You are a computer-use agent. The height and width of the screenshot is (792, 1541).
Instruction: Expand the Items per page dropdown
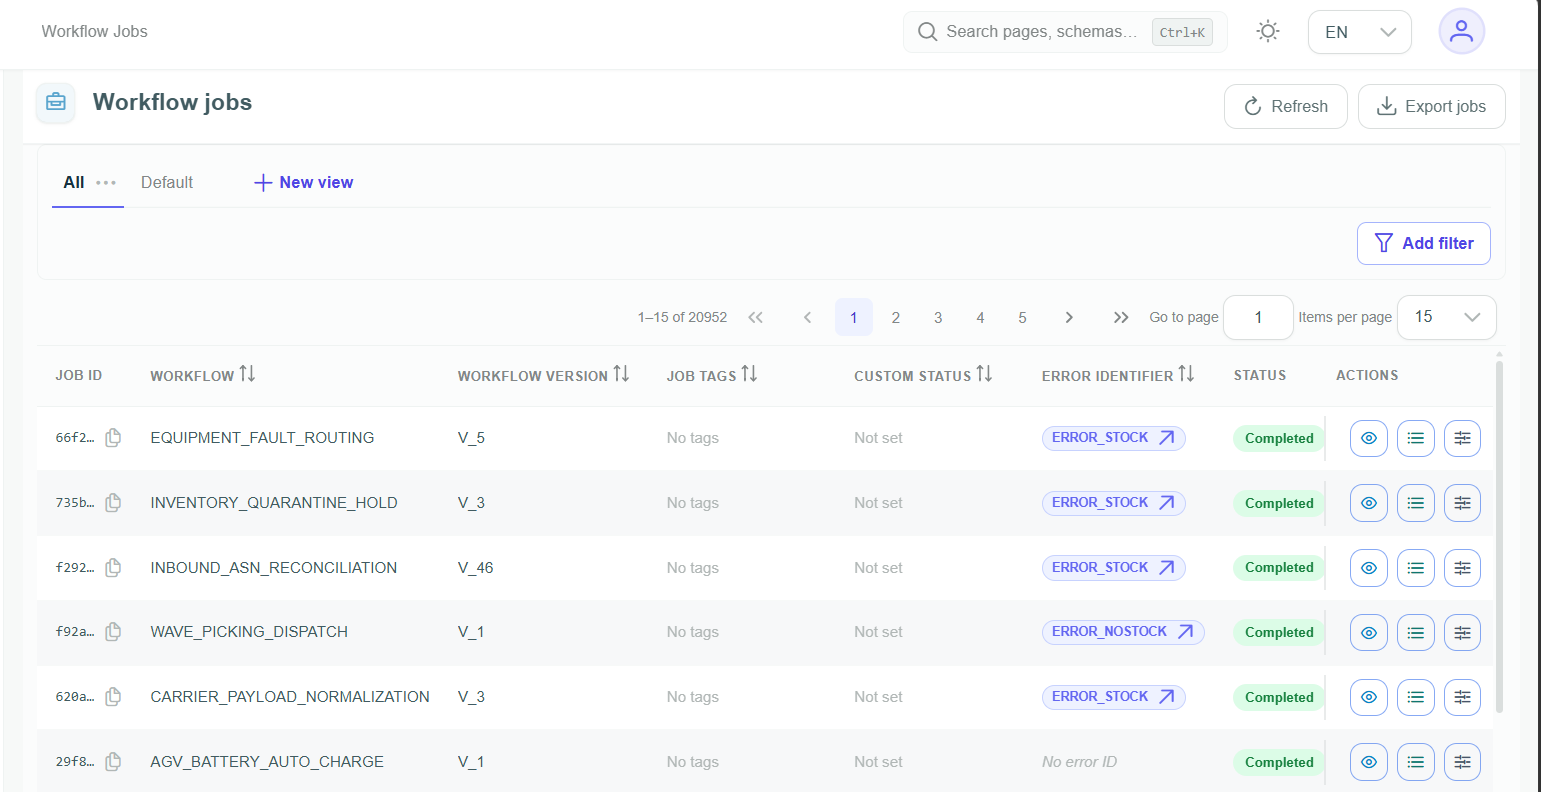point(1446,317)
